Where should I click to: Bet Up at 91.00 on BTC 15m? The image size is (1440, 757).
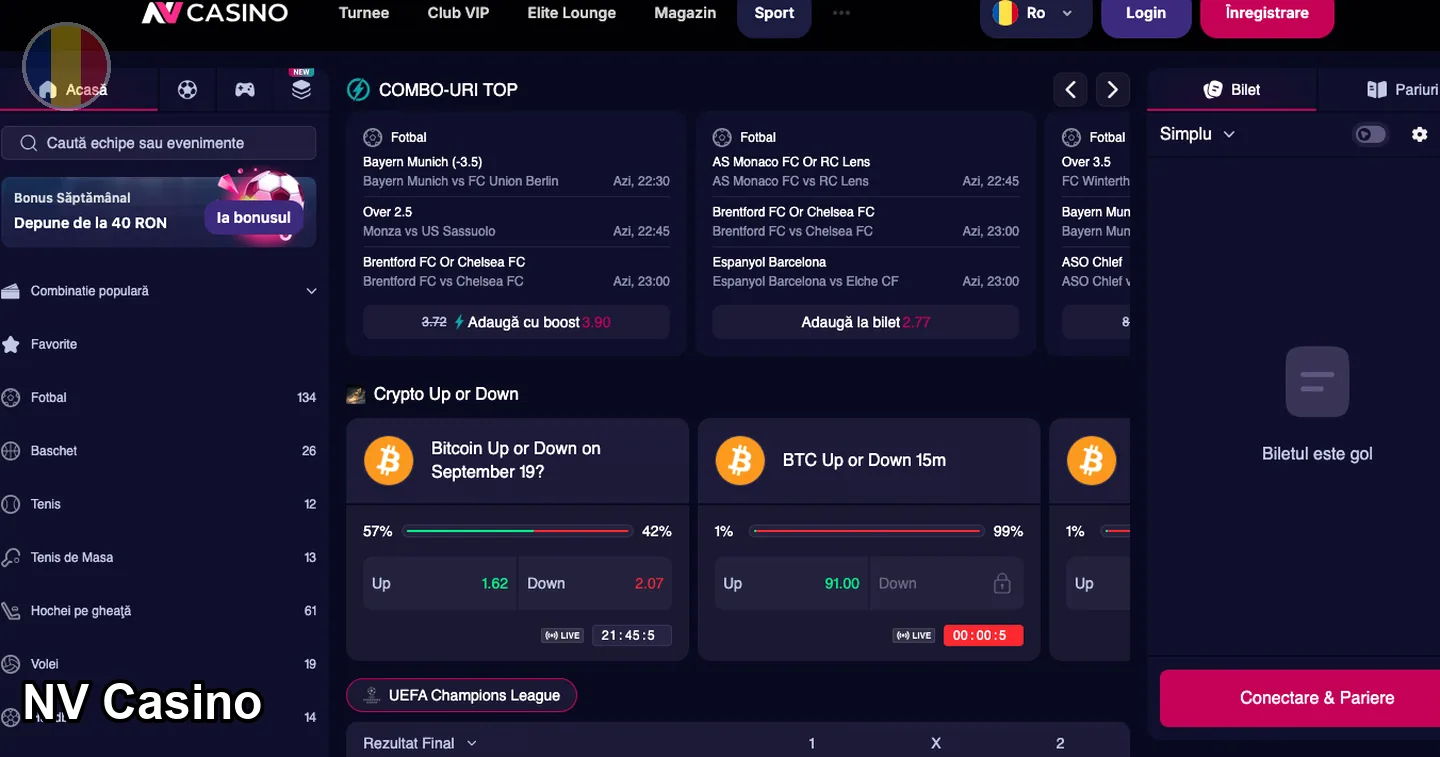pos(791,583)
